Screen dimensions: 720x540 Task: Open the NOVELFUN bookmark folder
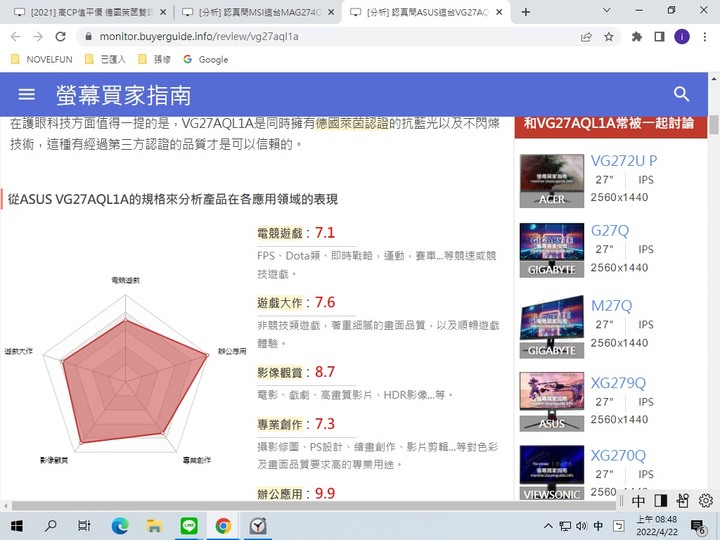tap(42, 59)
